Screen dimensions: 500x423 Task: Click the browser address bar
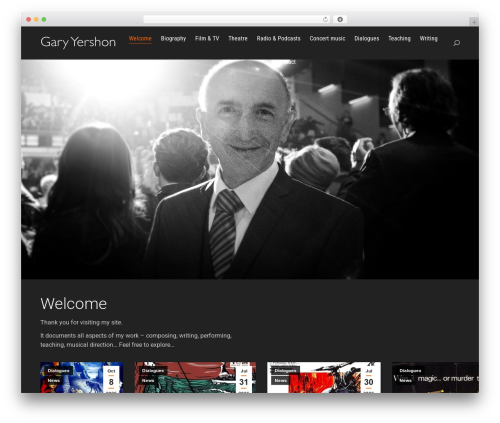(x=237, y=20)
